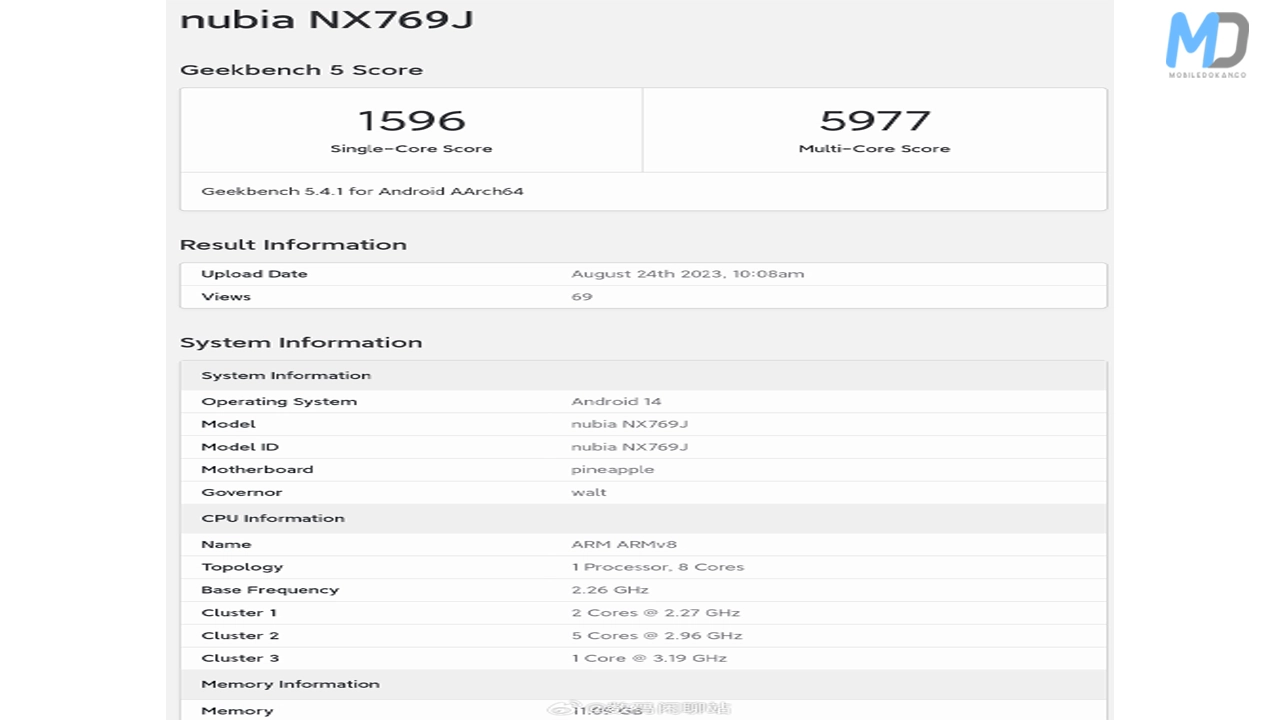Click the Geekbench 5 Score heading
Viewport: 1280px width, 720px height.
coord(301,70)
